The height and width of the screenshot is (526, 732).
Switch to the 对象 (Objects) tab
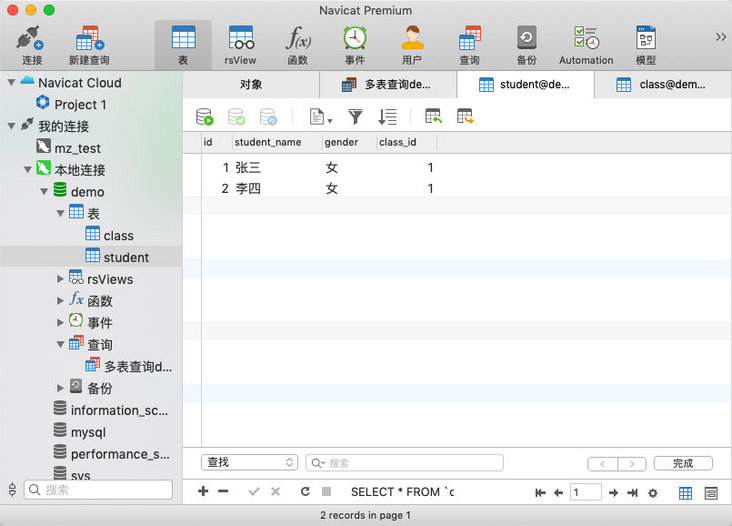coord(251,85)
